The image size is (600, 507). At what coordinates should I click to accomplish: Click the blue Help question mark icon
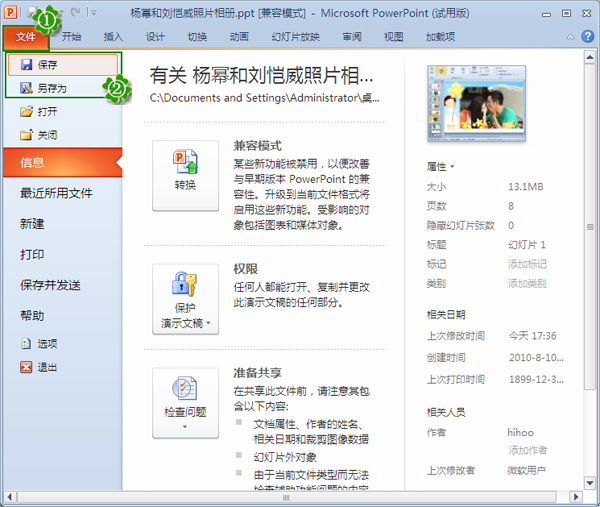point(588,36)
